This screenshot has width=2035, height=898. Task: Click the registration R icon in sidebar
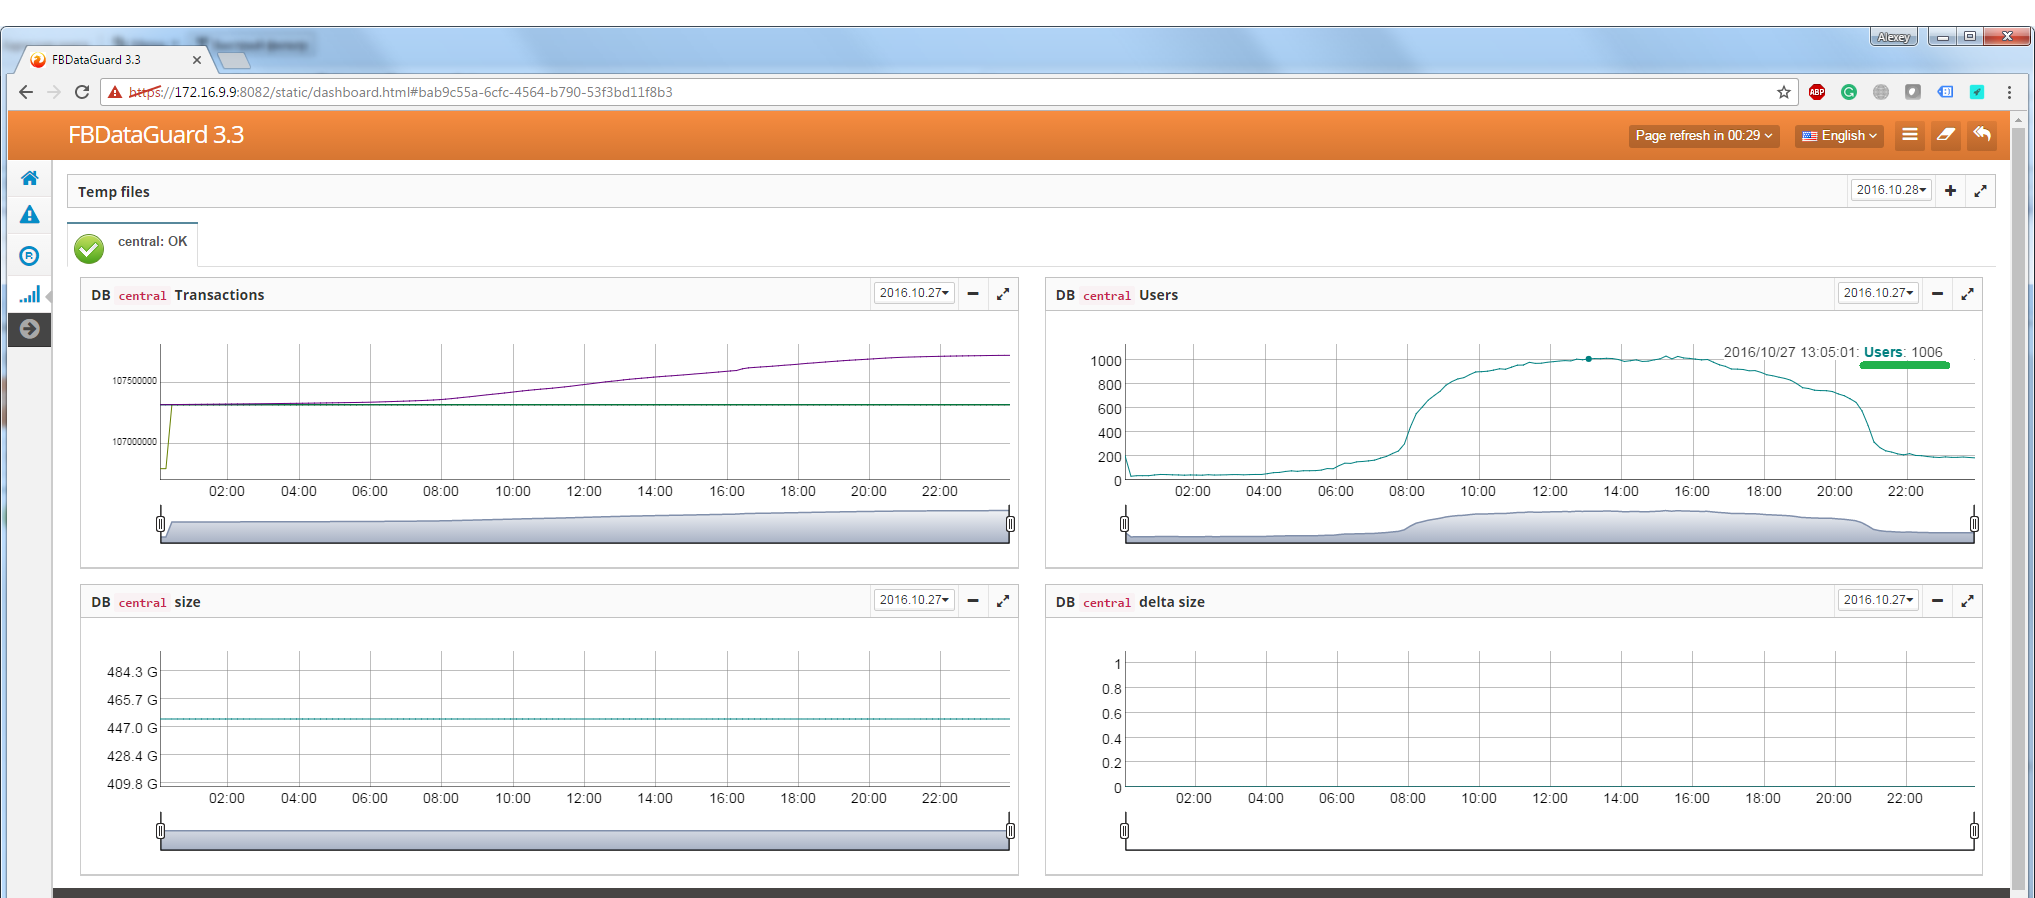(x=30, y=256)
